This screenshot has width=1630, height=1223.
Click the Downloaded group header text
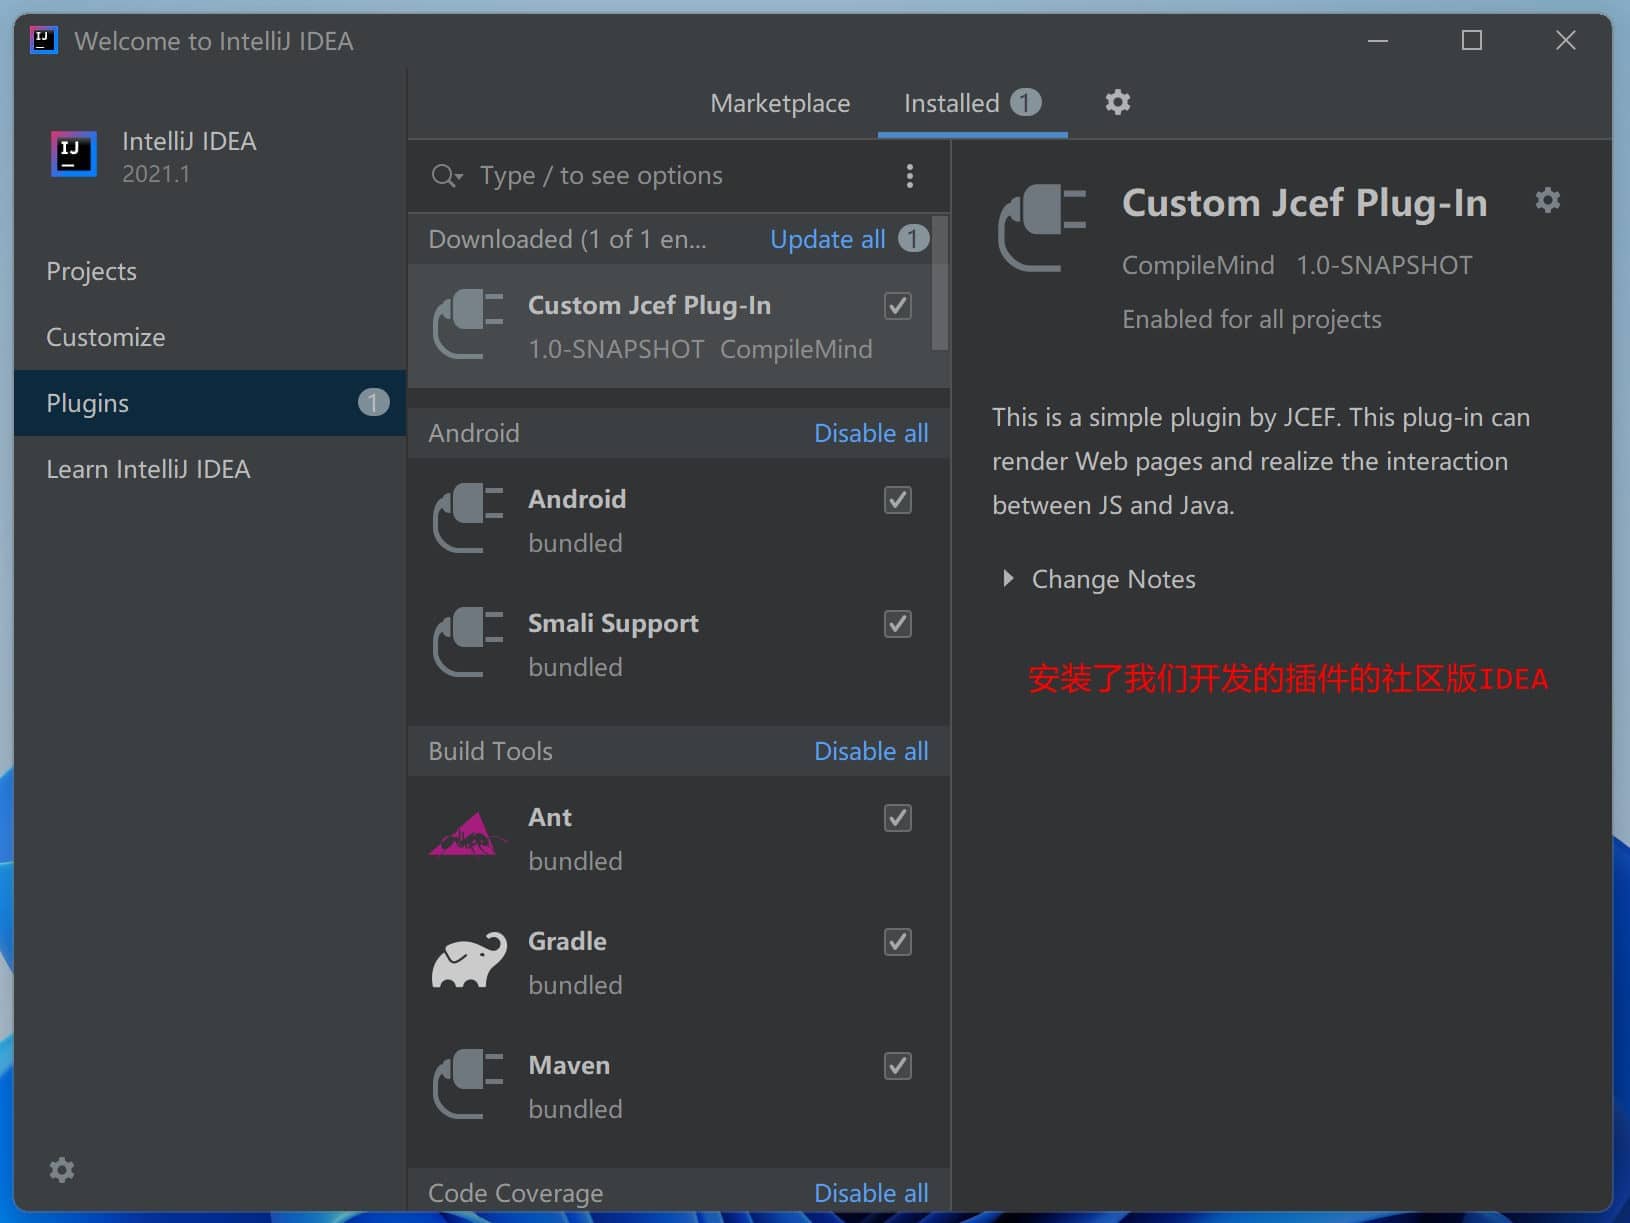coord(567,239)
